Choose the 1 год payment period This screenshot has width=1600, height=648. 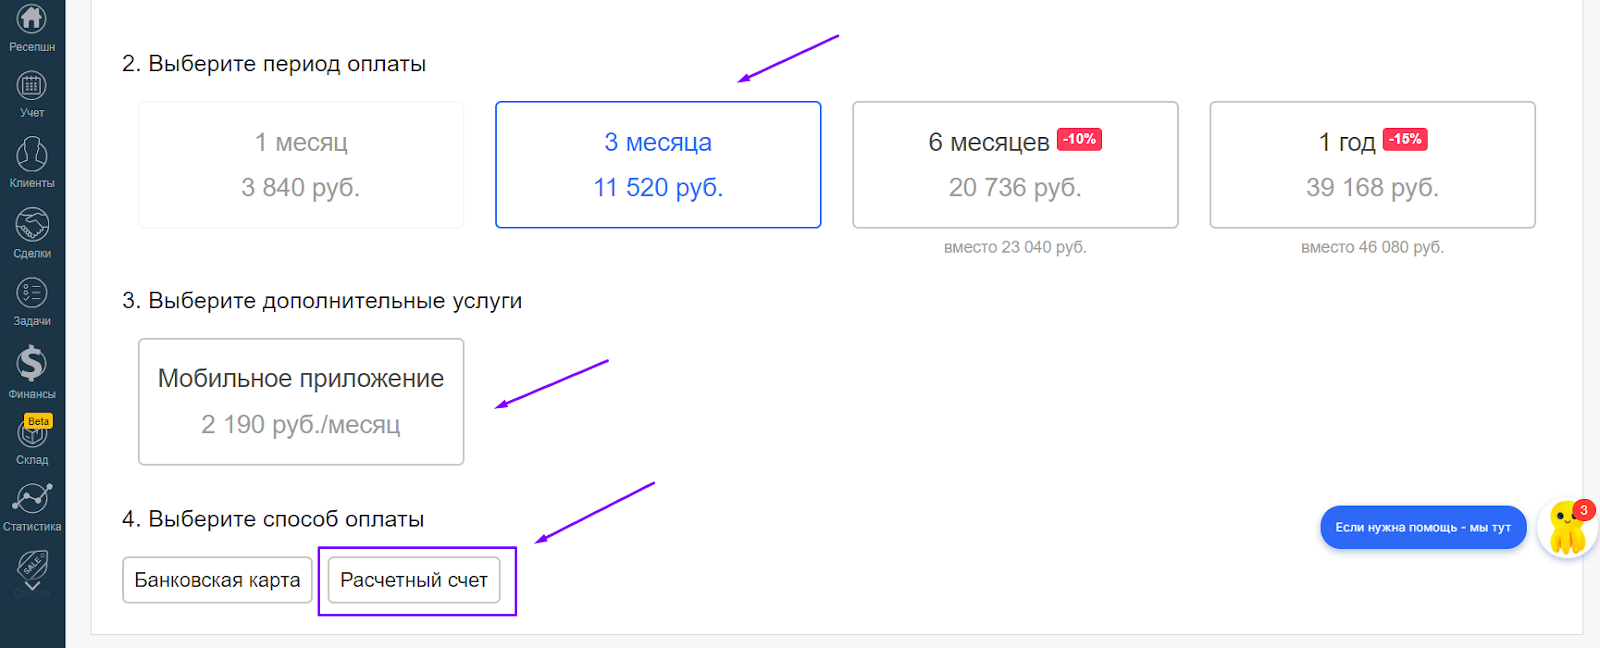coord(1372,165)
